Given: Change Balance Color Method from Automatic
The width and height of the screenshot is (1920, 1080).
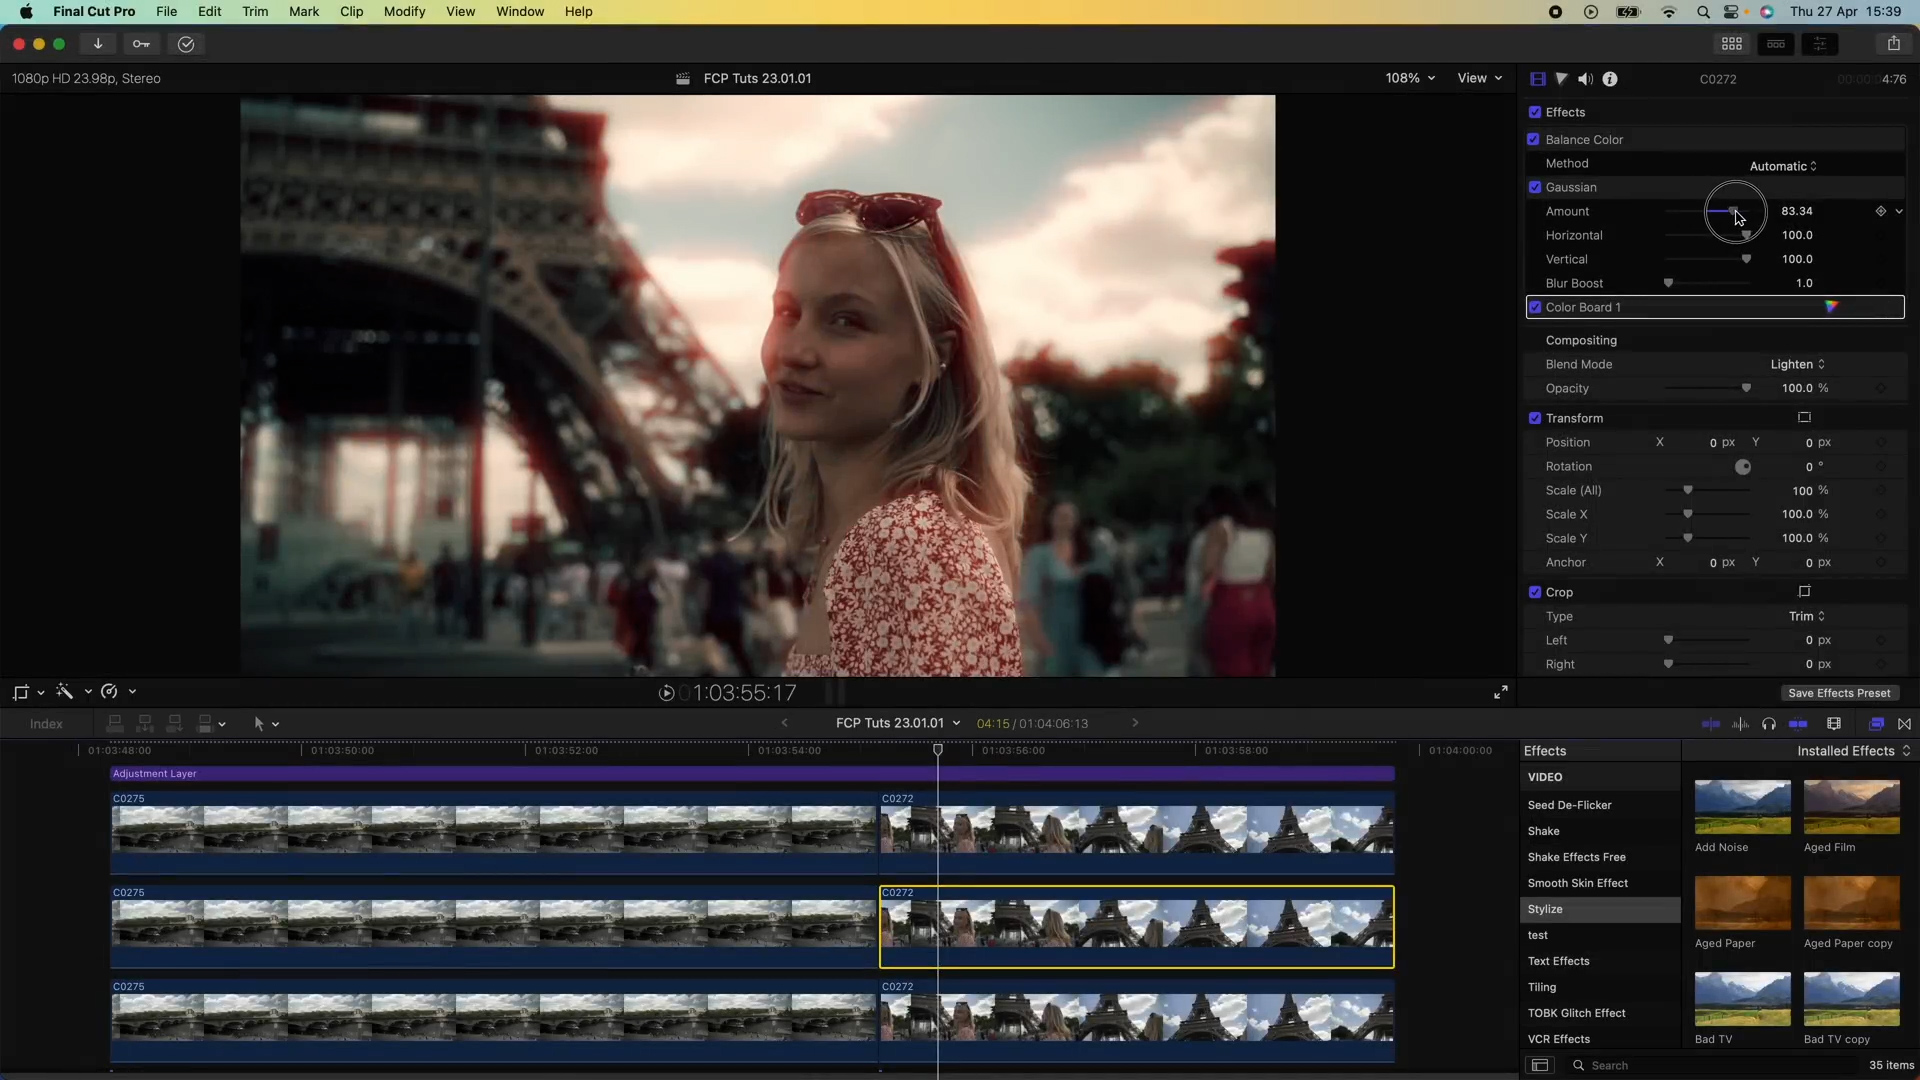Looking at the screenshot, I should click(1783, 165).
